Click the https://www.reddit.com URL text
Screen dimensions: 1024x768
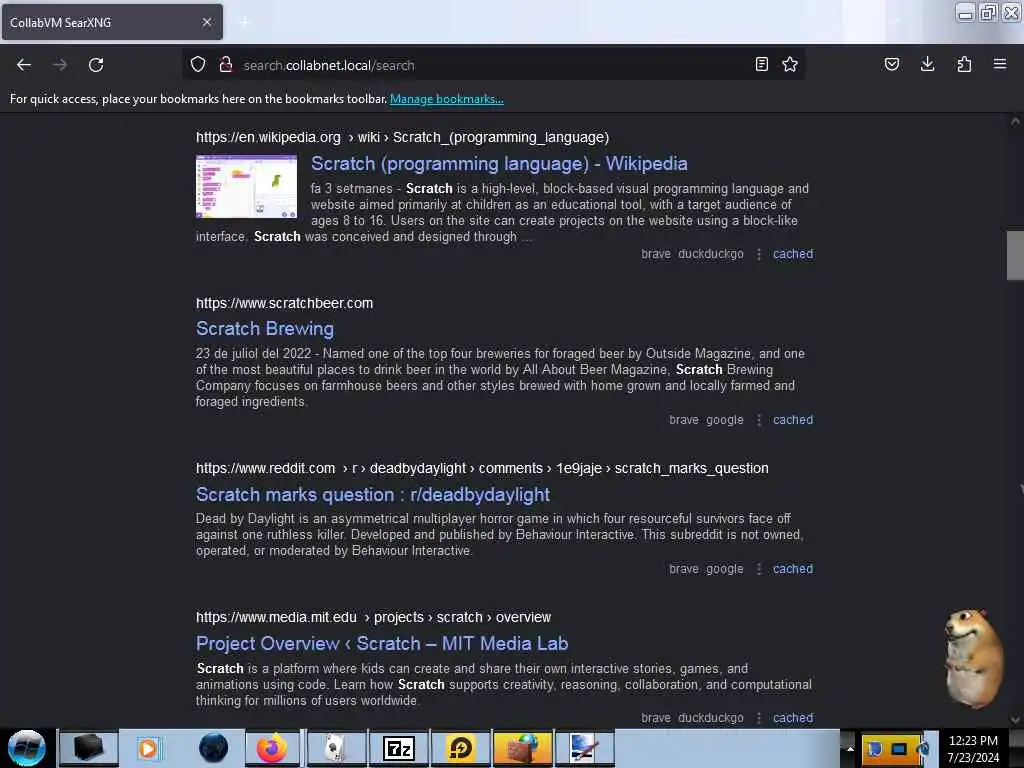point(265,468)
